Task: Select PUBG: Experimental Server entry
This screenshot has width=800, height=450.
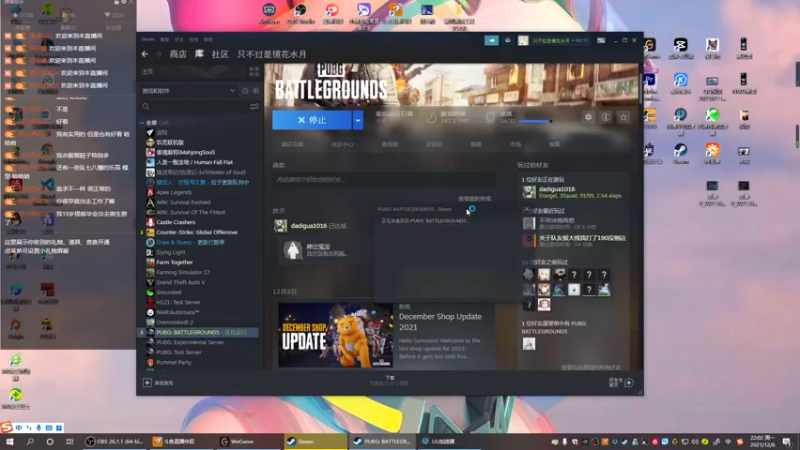Action: 190,342
